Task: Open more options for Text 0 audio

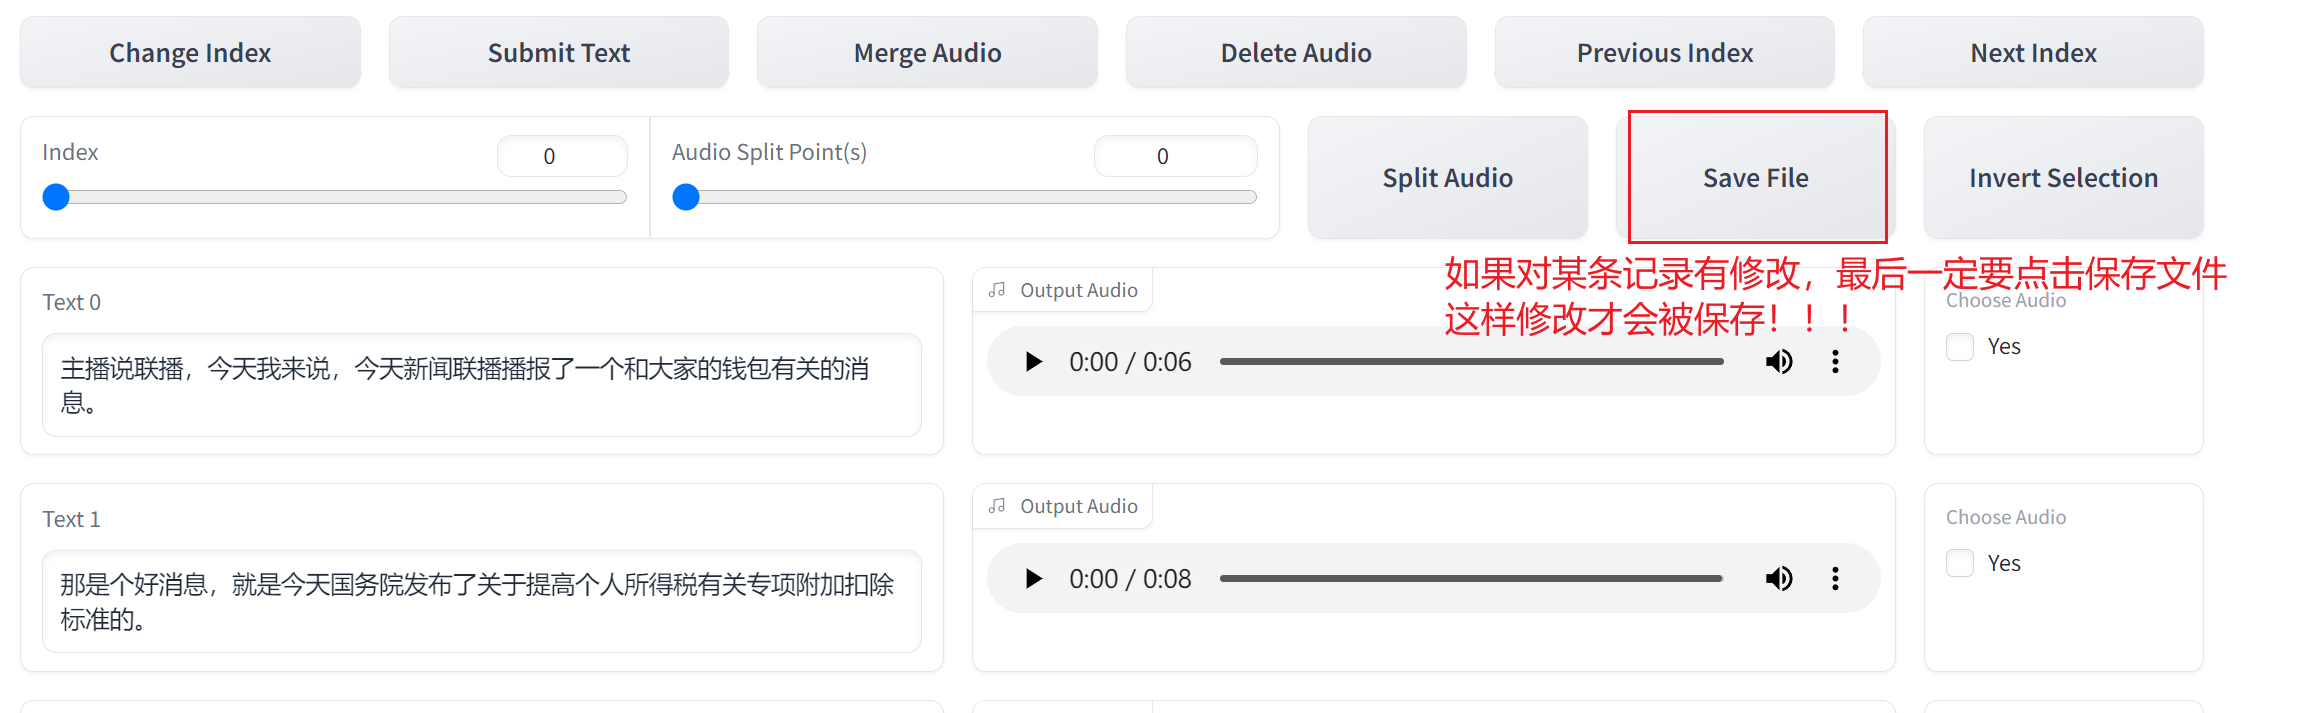Action: [x=1835, y=361]
